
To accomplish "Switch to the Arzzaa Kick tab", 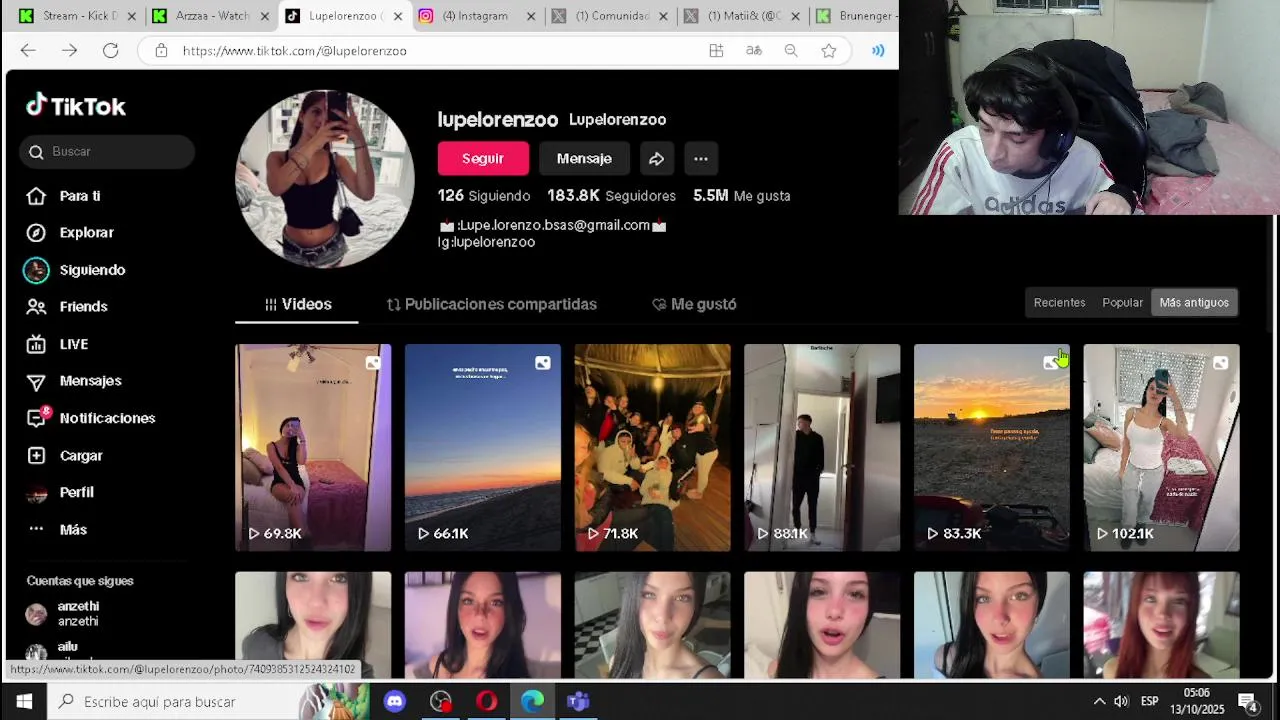I will 211,16.
